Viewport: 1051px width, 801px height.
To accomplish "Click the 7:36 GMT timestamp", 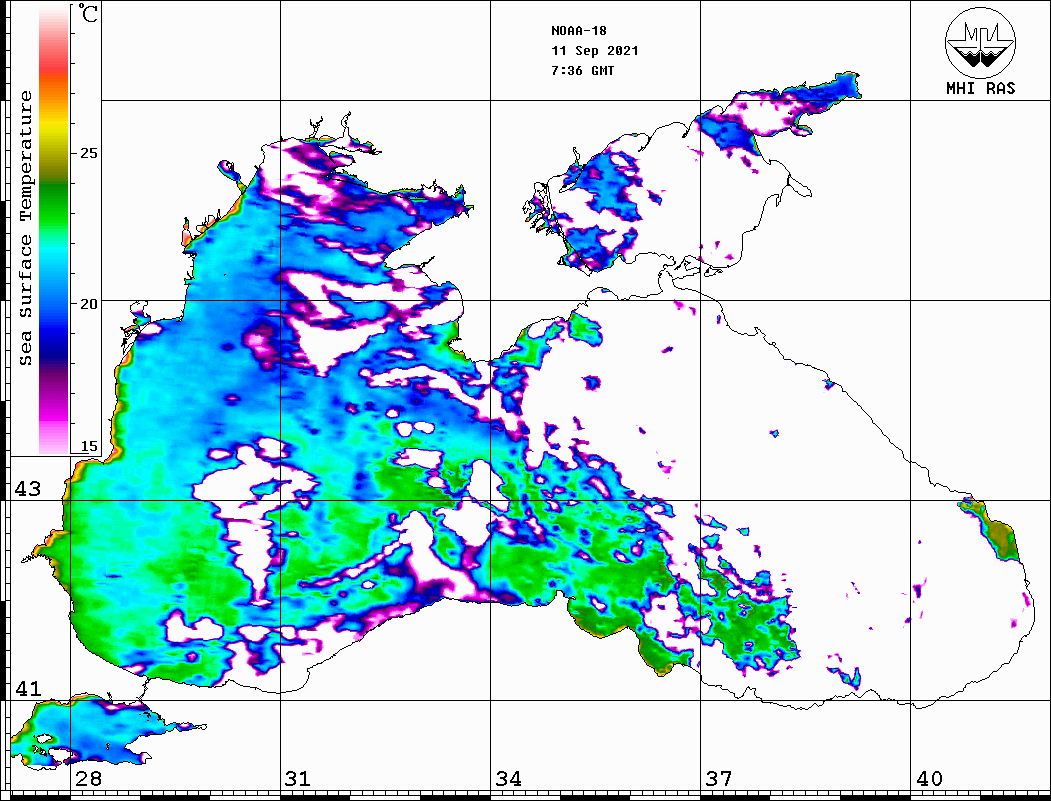I will tap(582, 71).
